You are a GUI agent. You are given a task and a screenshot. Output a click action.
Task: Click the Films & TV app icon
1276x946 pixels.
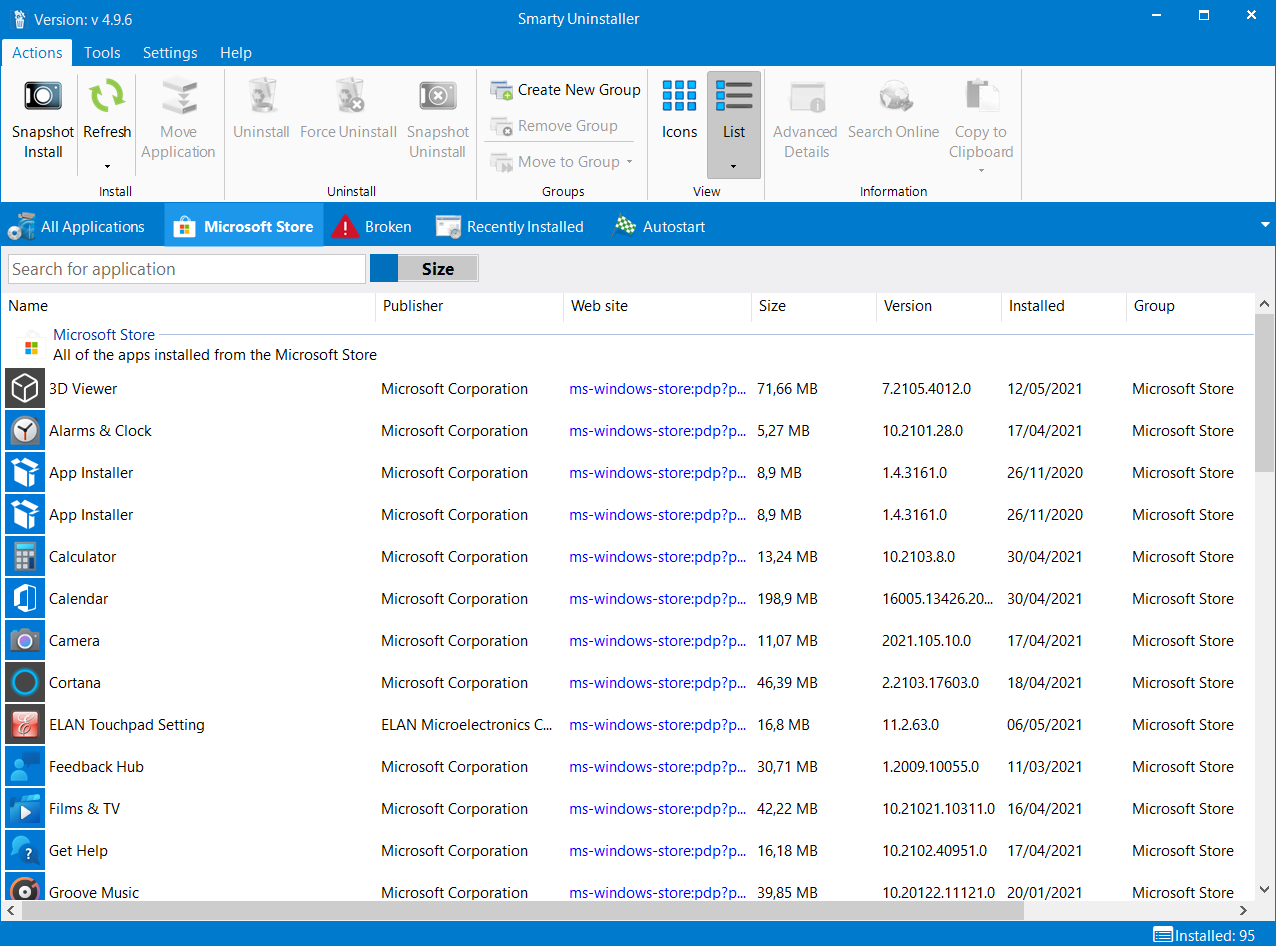[25, 808]
